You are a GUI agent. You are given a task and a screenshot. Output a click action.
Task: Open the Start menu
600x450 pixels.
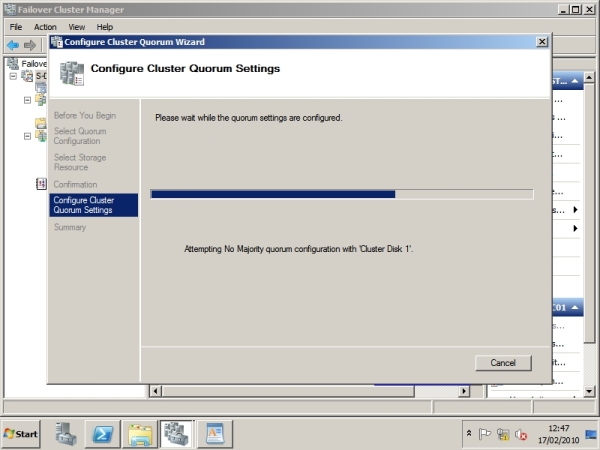coord(21,434)
